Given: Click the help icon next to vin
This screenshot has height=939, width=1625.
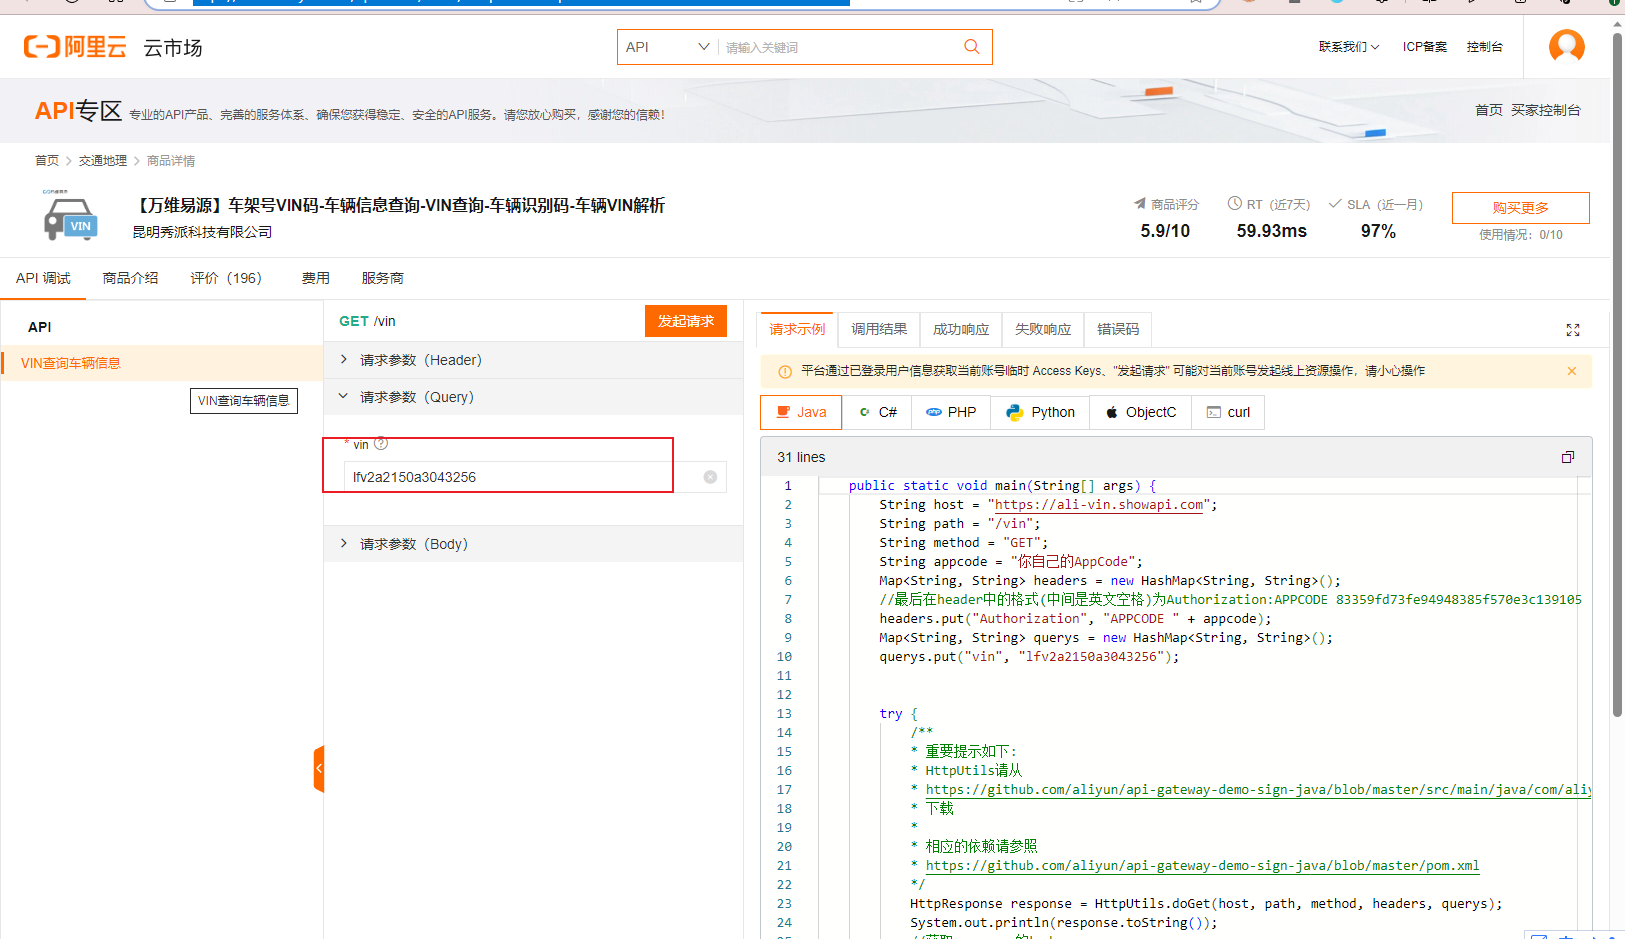Looking at the screenshot, I should [x=381, y=444].
